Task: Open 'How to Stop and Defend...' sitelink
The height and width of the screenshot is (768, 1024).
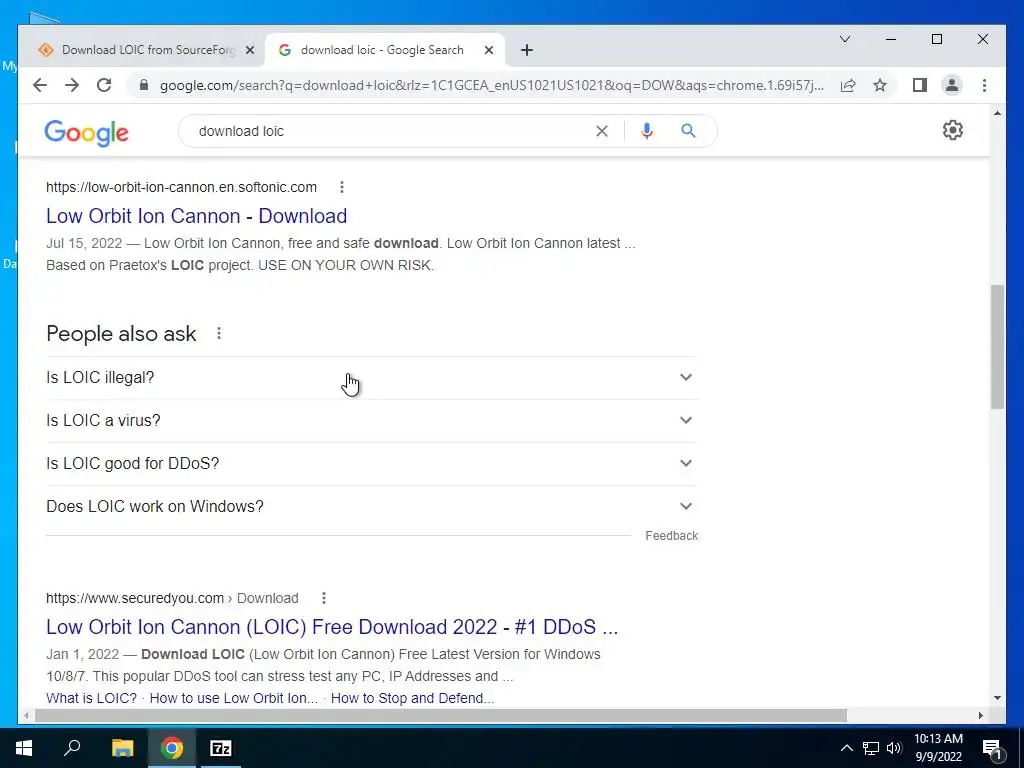Action: tap(412, 698)
